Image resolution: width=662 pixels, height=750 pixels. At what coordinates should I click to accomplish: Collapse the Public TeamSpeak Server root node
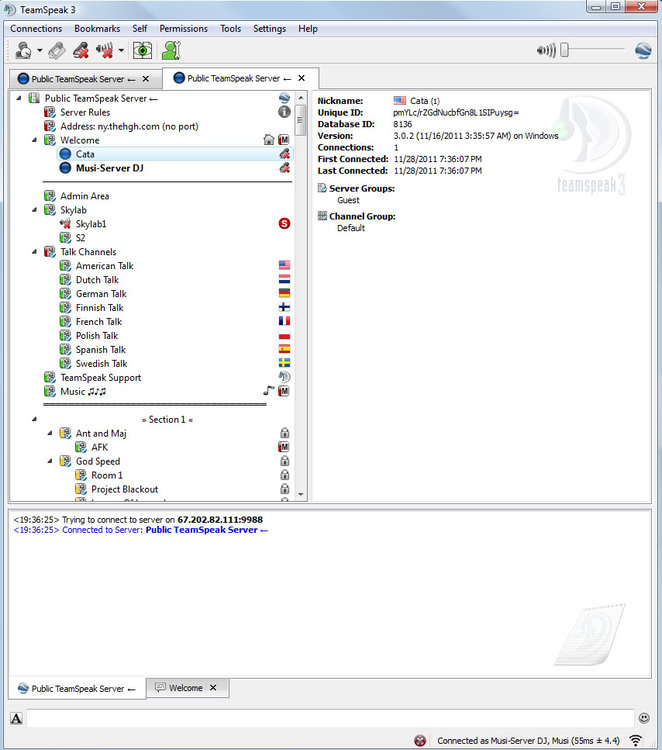19,98
